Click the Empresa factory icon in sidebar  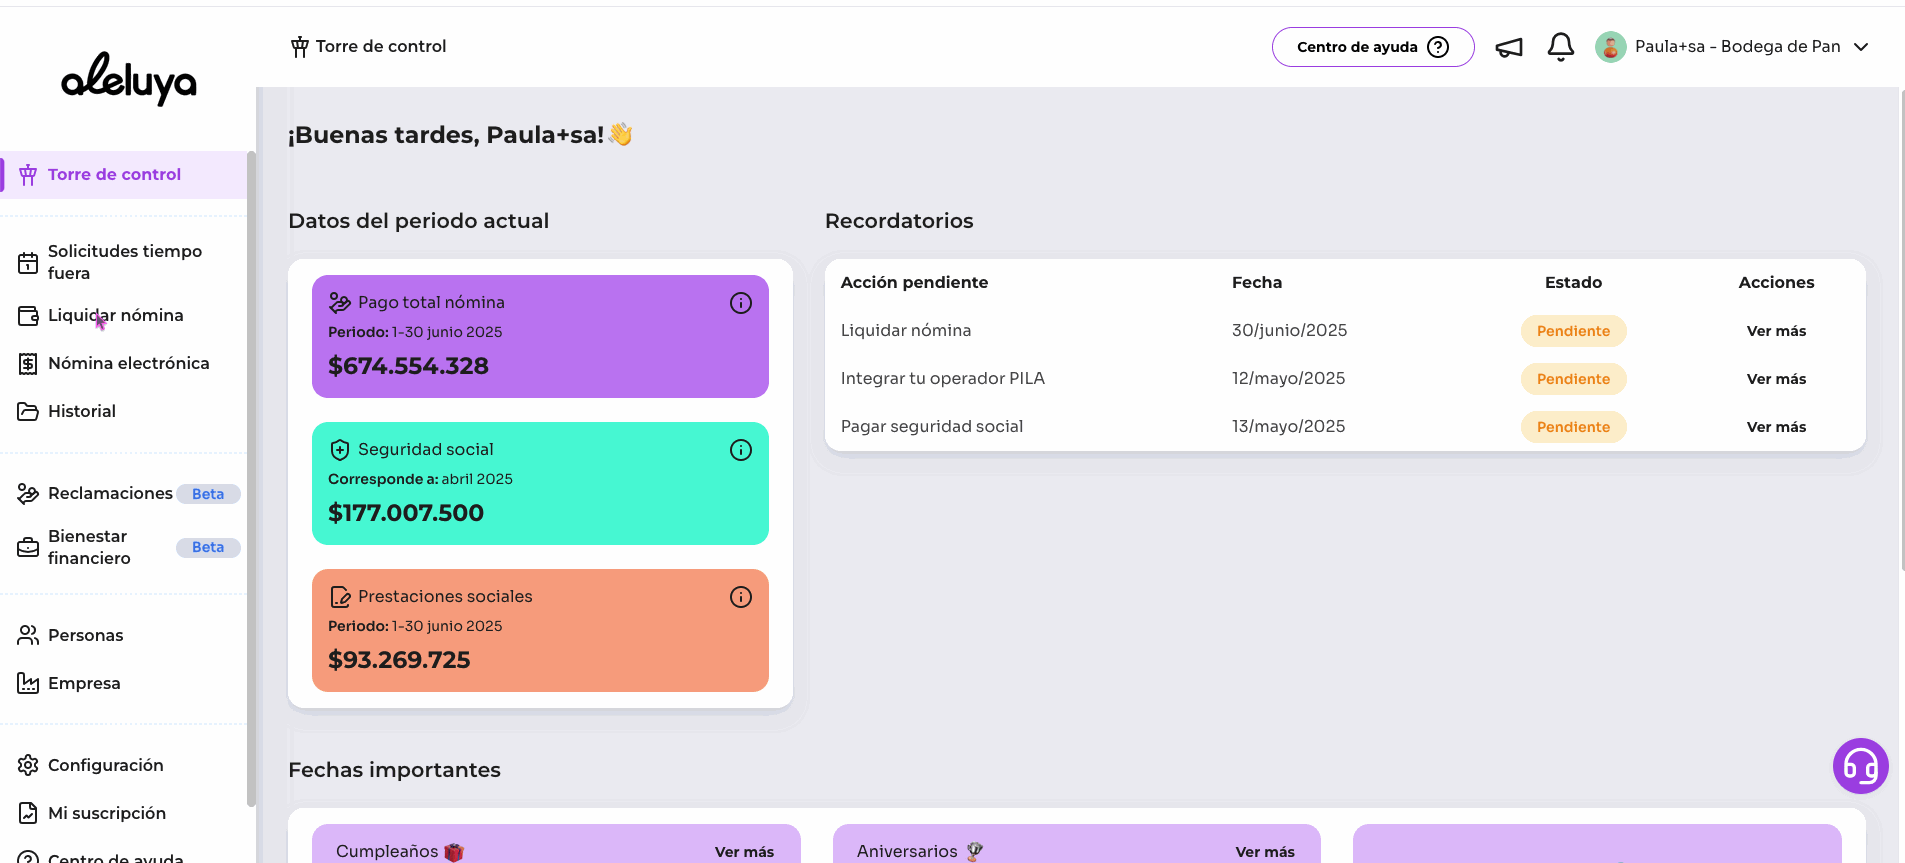pyautogui.click(x=28, y=683)
